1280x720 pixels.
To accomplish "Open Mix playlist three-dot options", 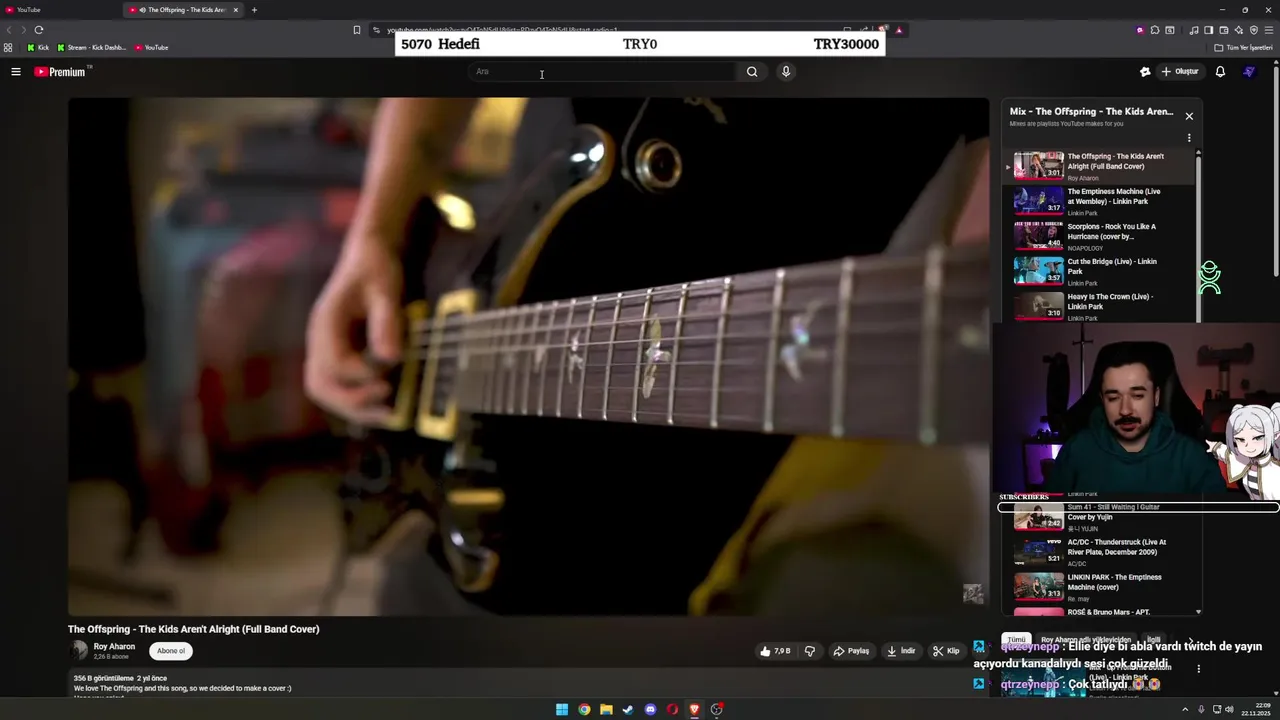I will [x=1189, y=138].
